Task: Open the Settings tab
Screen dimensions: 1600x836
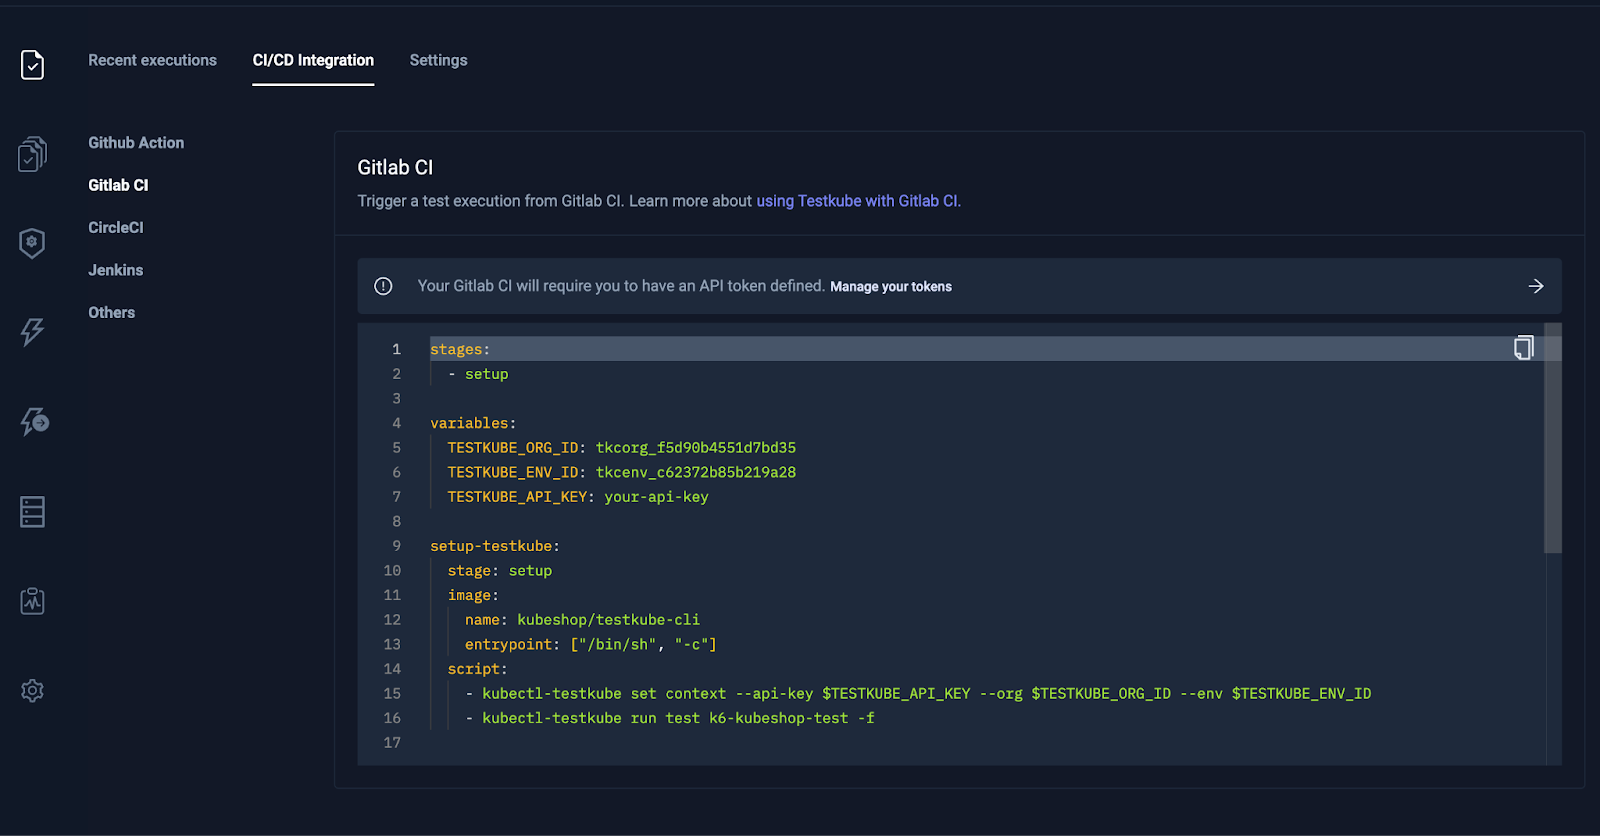Action: [438, 60]
